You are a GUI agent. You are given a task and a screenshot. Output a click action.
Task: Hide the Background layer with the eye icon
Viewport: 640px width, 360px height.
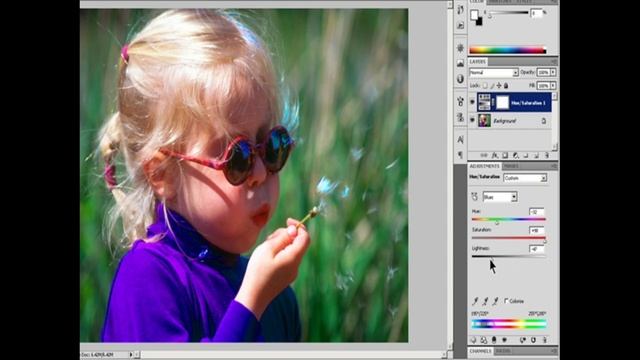tap(472, 120)
